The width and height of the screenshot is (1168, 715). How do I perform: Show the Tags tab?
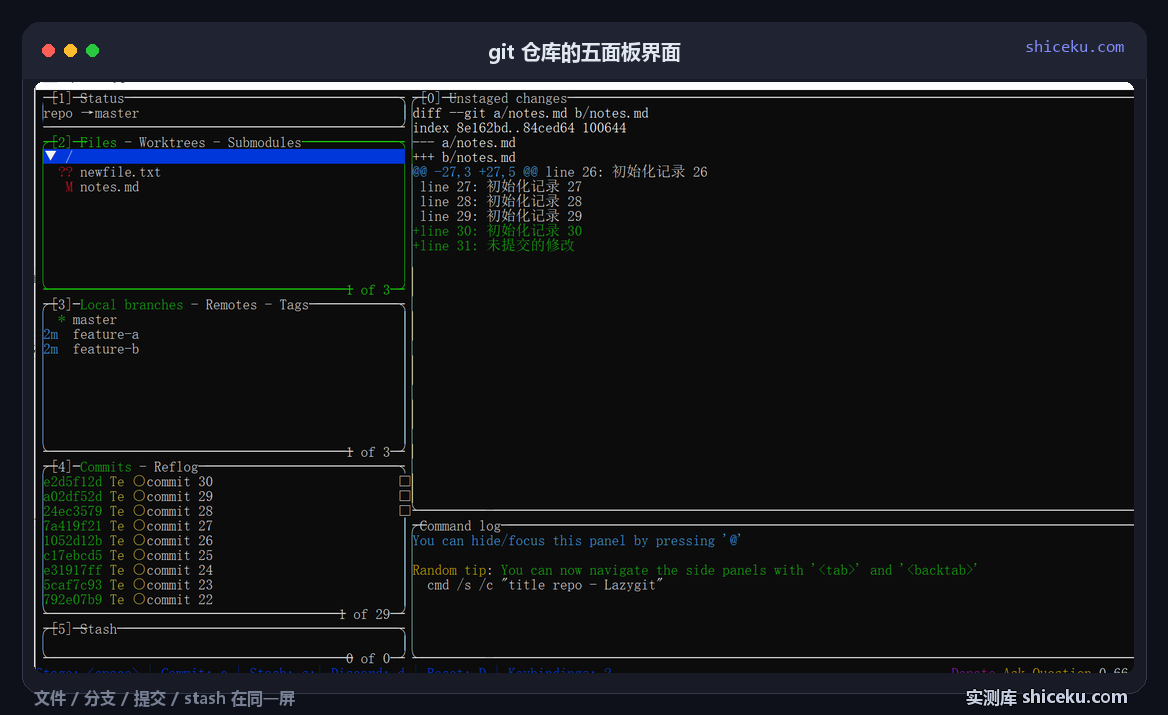(x=293, y=305)
